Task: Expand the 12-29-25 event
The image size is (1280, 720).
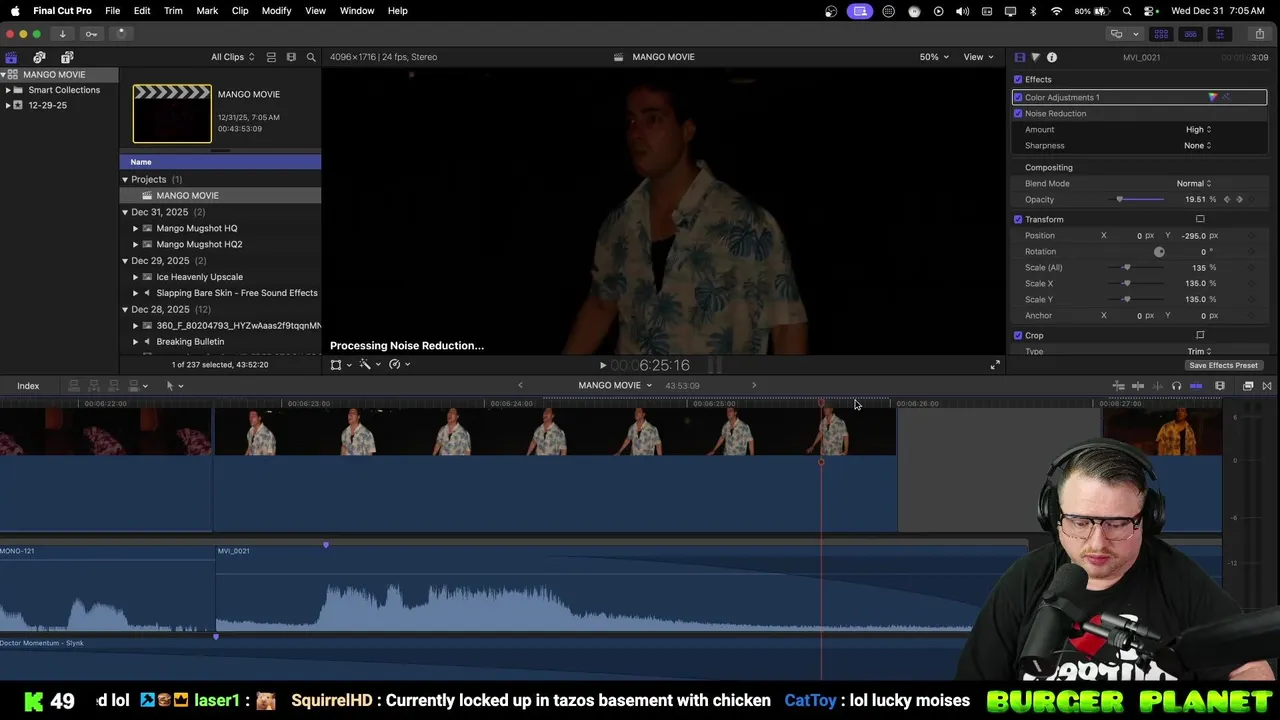Action: 8,105
